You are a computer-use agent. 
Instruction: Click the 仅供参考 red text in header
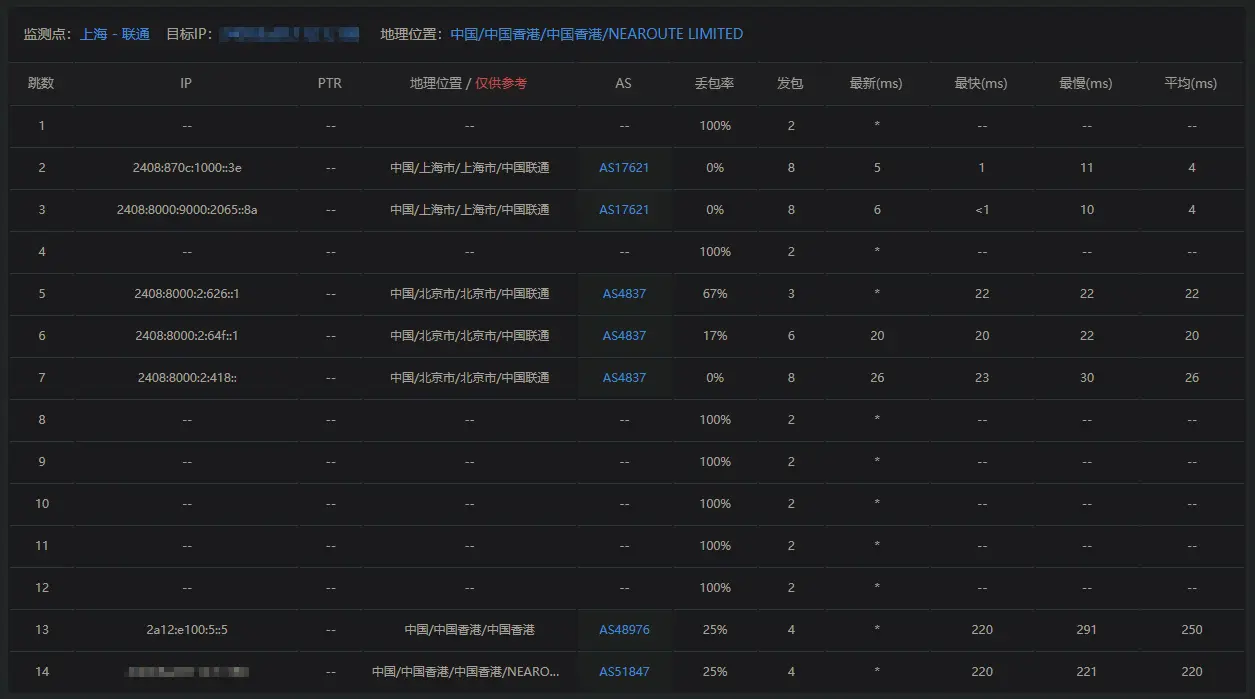click(x=501, y=84)
